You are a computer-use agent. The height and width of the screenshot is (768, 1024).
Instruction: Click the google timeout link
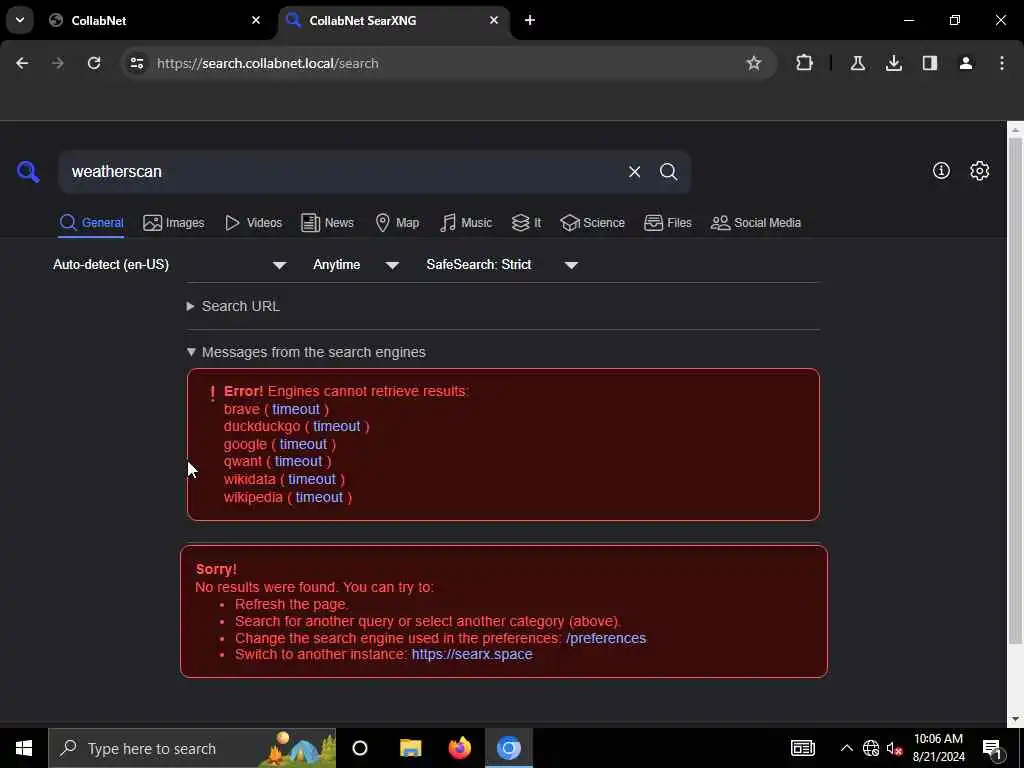303,444
